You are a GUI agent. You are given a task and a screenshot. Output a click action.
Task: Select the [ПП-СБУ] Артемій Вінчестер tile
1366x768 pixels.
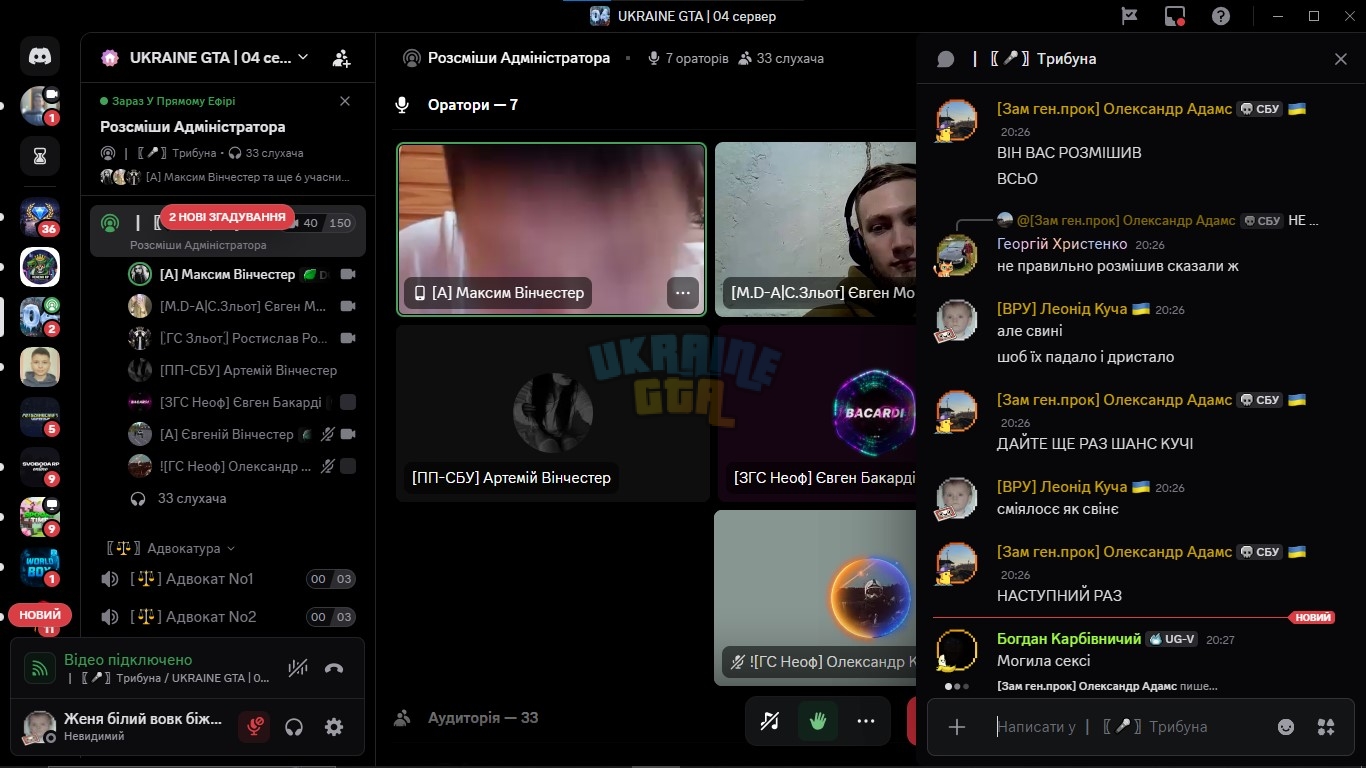click(552, 413)
